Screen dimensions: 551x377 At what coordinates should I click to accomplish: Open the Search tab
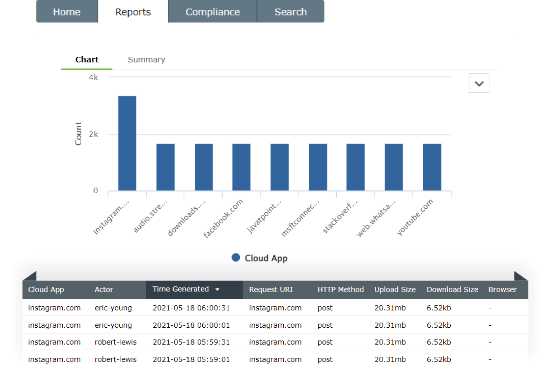tap(291, 12)
